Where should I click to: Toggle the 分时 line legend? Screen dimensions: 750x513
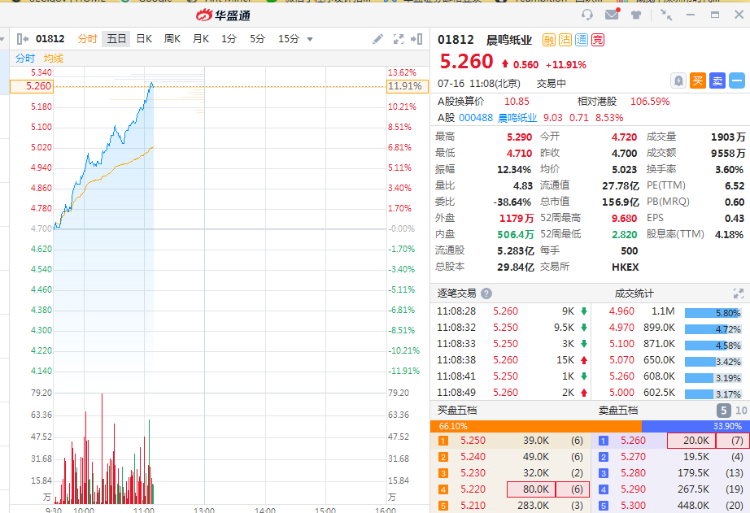coord(25,58)
